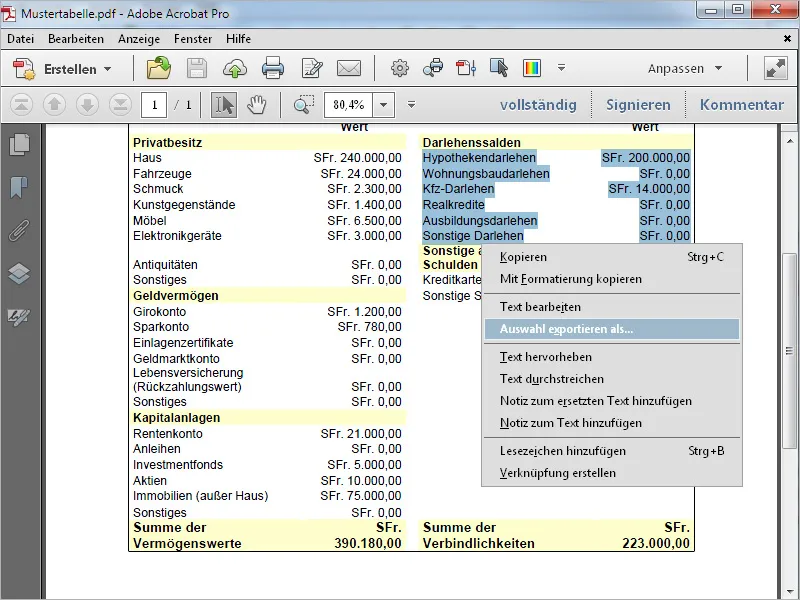The width and height of the screenshot is (800, 600).
Task: Click the vertical scrollbar thumb
Action: 789,351
